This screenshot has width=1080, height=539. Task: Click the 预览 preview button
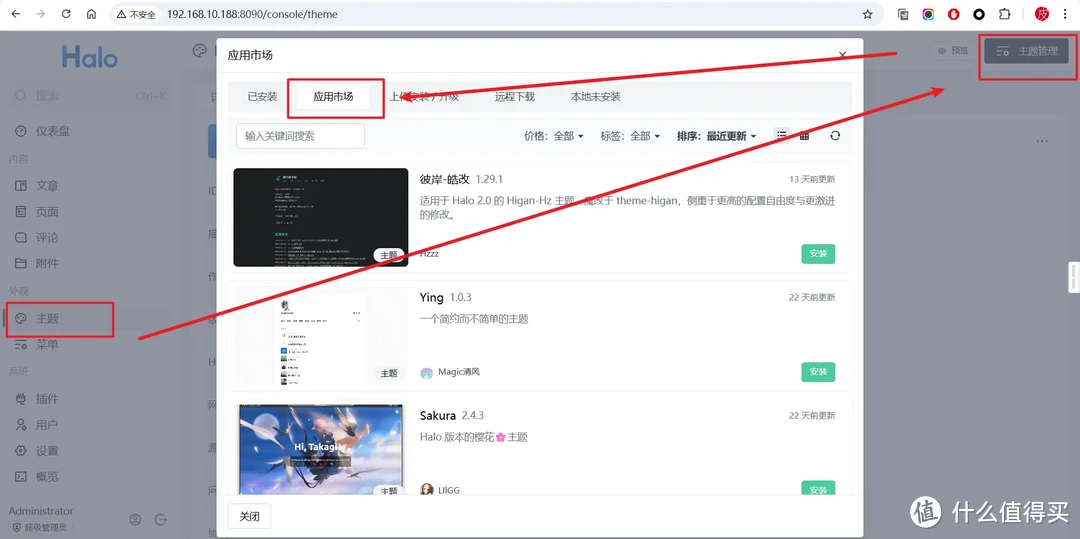point(953,51)
